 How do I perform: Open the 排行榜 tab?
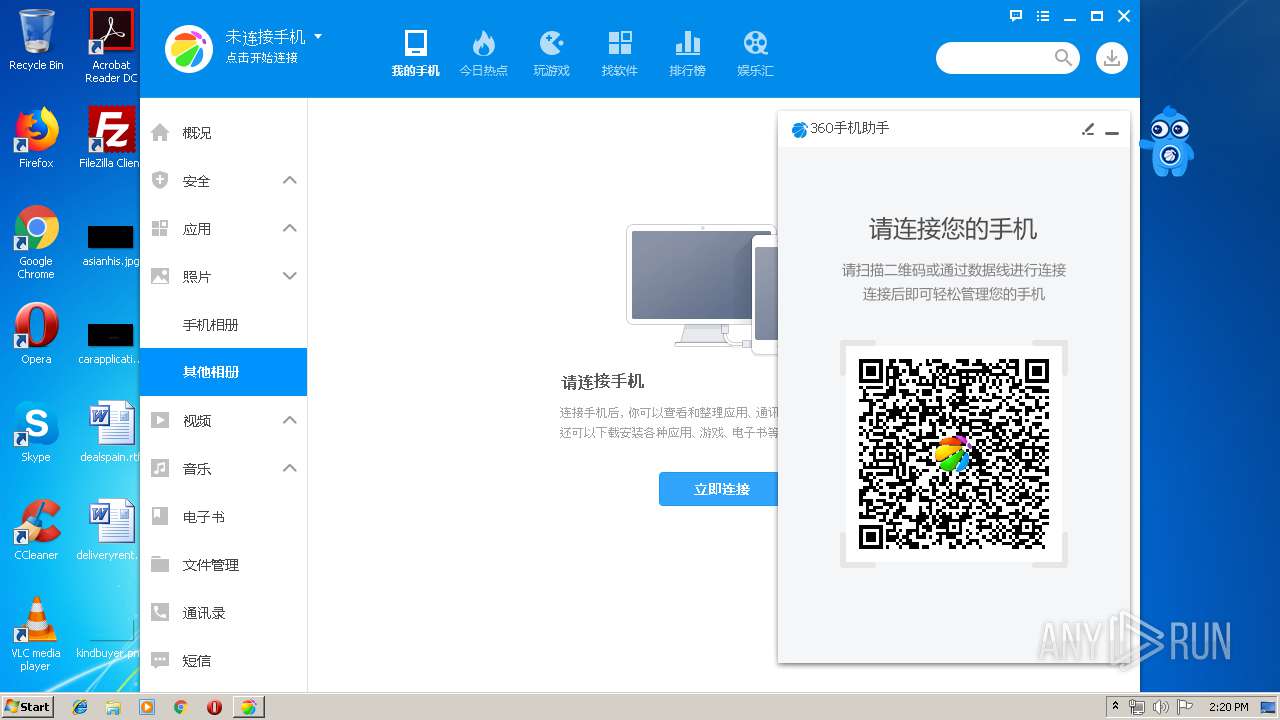click(x=687, y=53)
